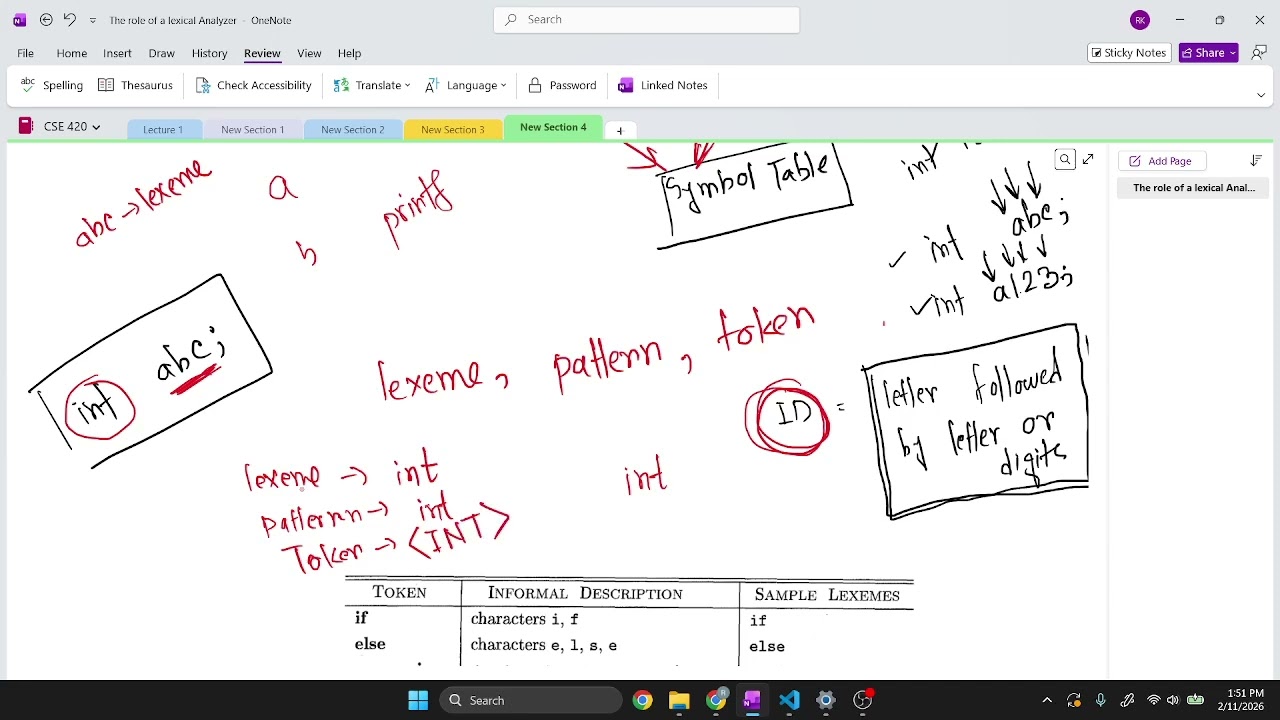Click the sync refresh tray icon

(1074, 700)
